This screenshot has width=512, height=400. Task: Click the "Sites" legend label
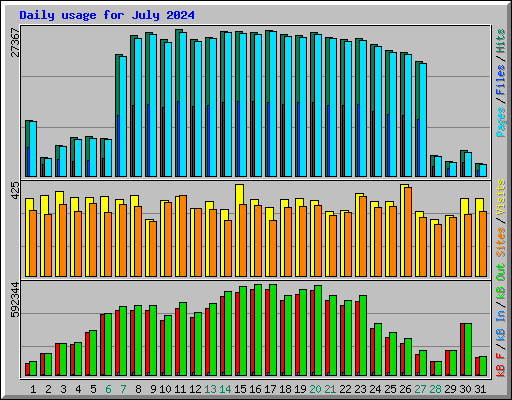point(501,242)
